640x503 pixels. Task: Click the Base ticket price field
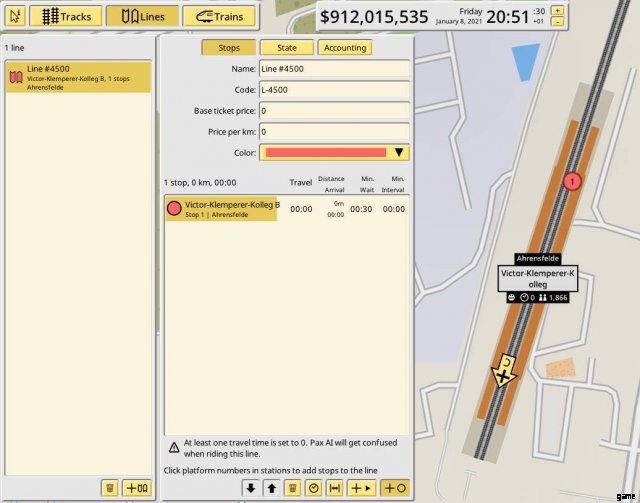point(334,110)
